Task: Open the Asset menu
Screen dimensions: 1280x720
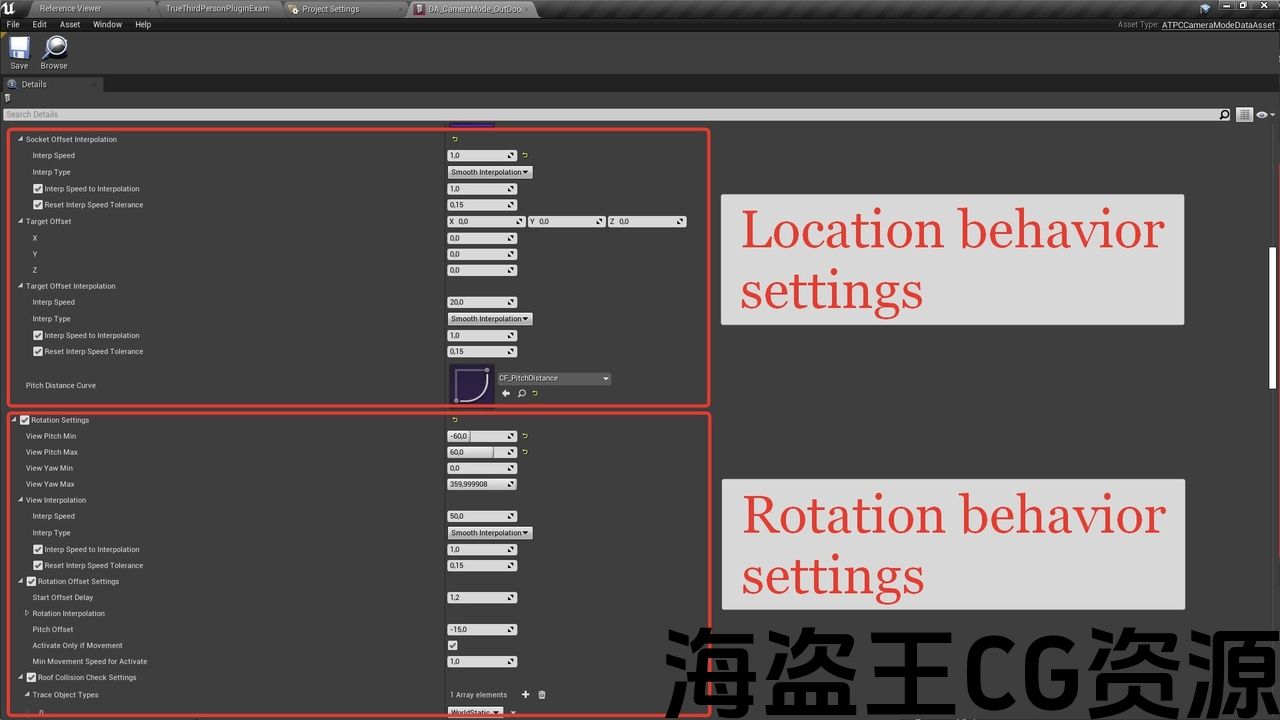Action: [70, 24]
